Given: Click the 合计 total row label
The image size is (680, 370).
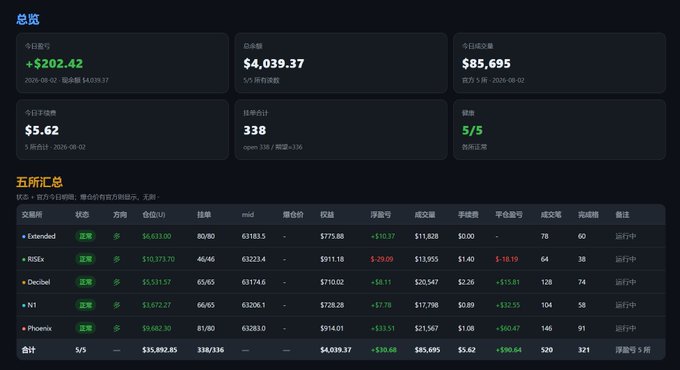Looking at the screenshot, I should tap(28, 350).
